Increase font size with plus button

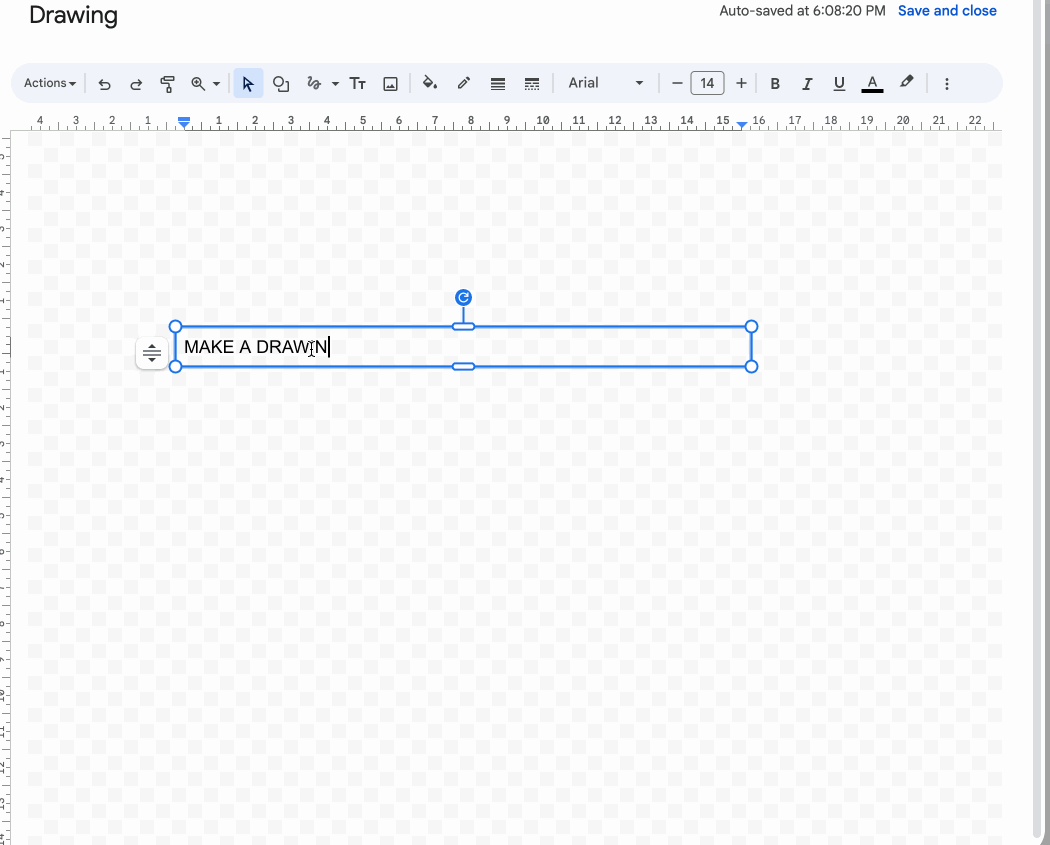coord(741,83)
